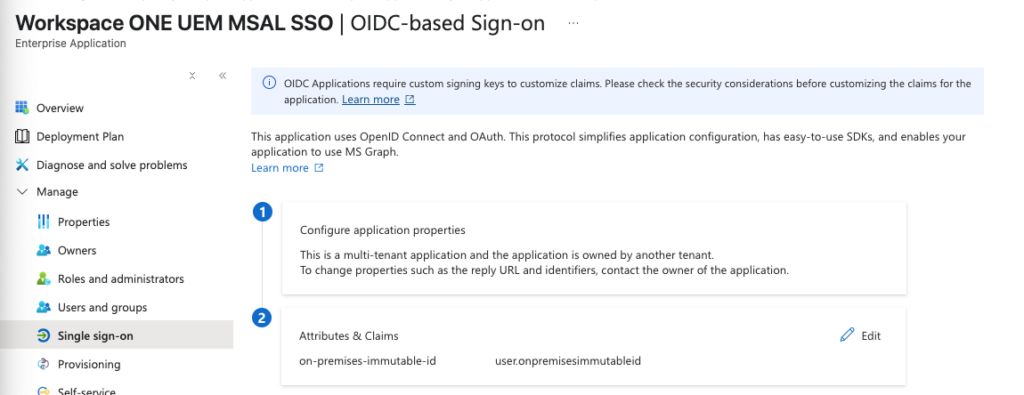The image size is (1024, 395).
Task: Click the Users and groups icon
Action: (44, 307)
